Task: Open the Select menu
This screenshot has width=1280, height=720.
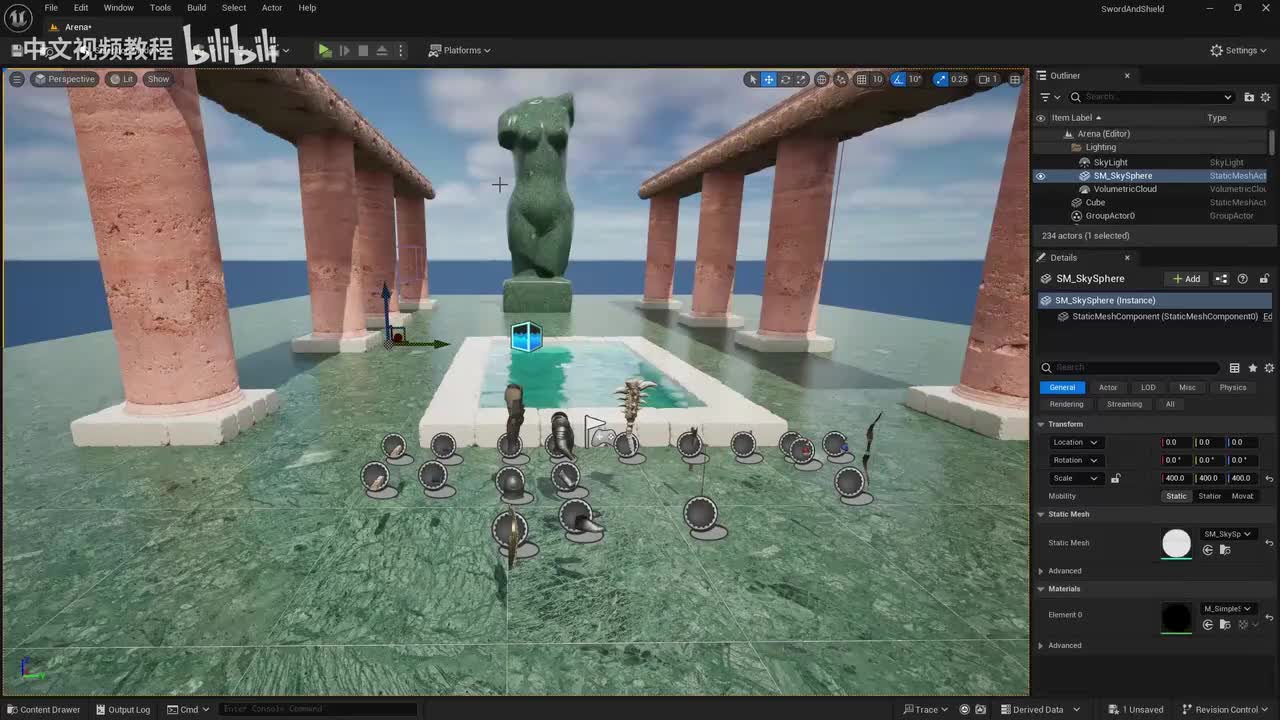Action: pyautogui.click(x=234, y=8)
